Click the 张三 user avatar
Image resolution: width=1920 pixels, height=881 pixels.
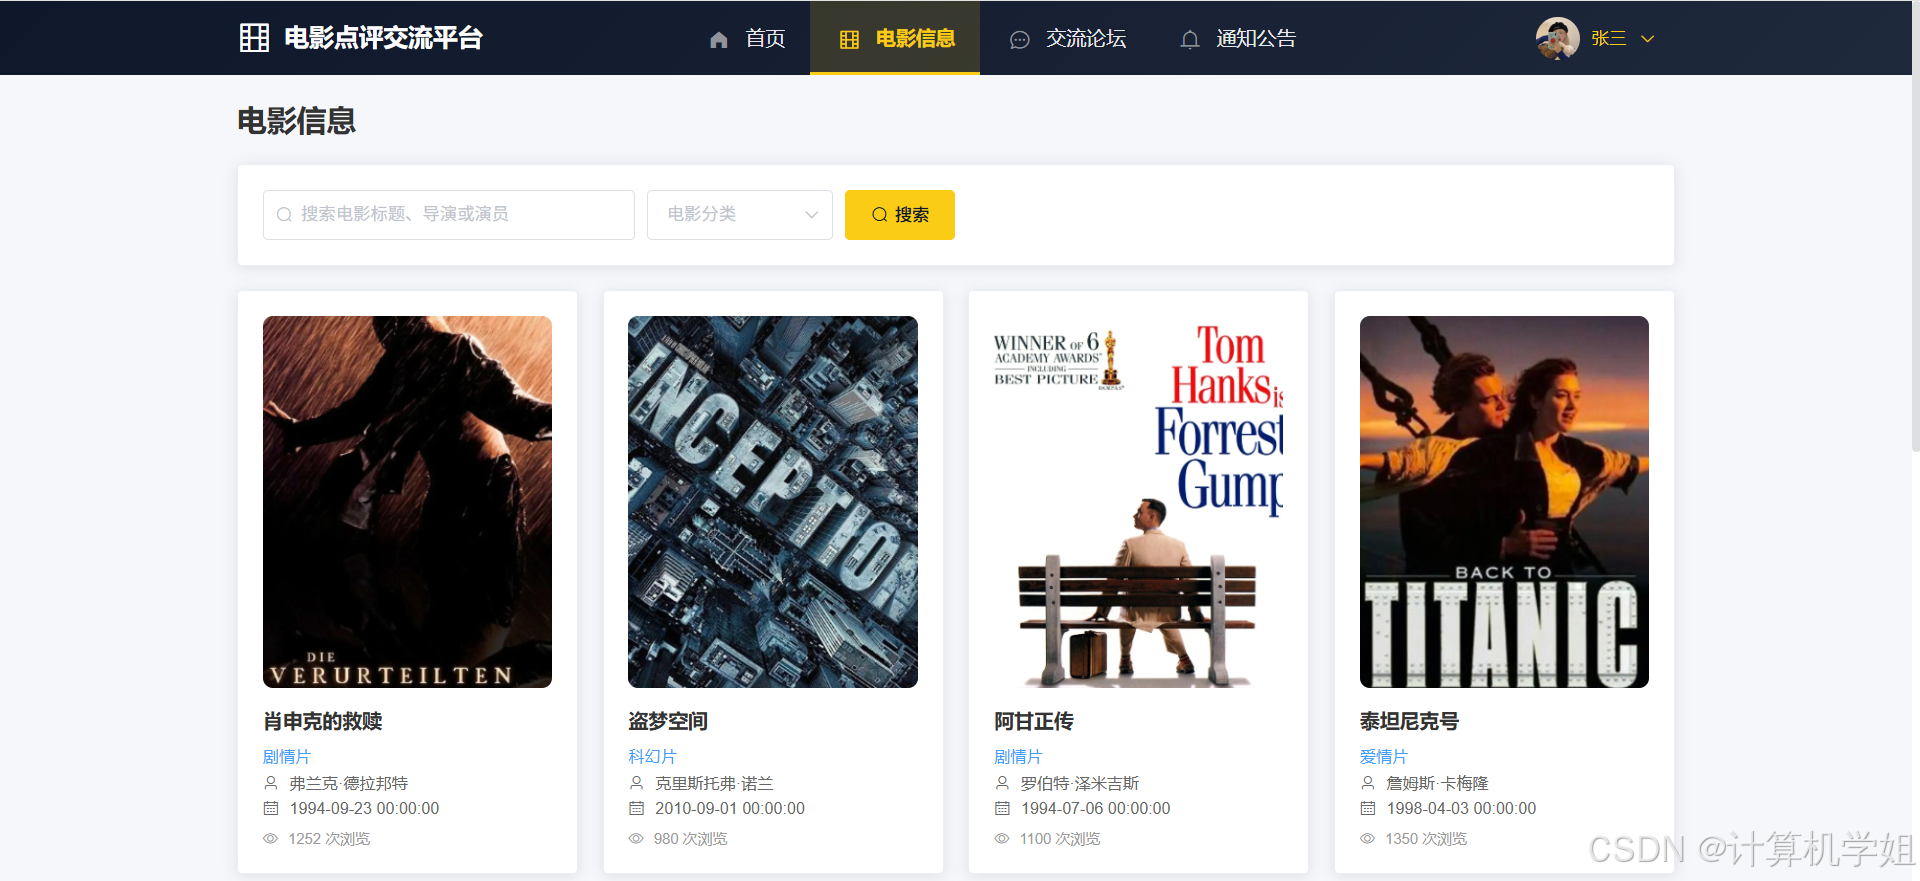click(x=1557, y=38)
